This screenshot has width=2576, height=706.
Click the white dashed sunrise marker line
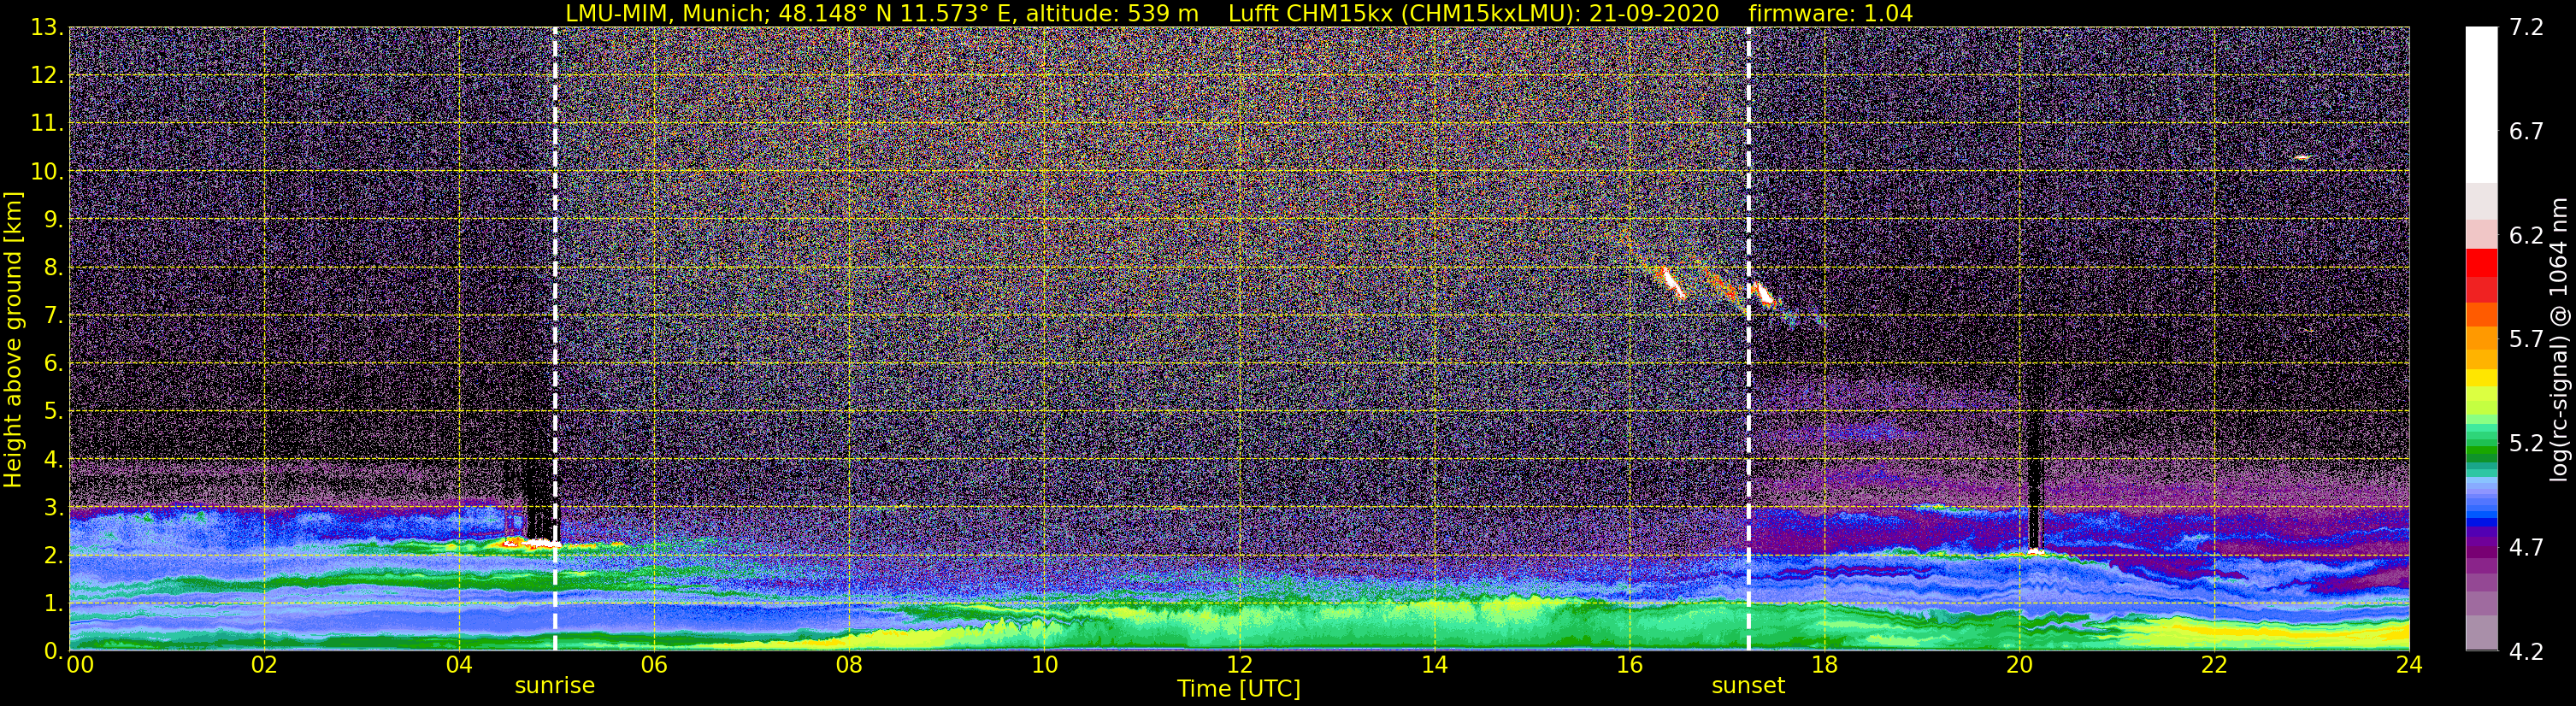point(555,338)
